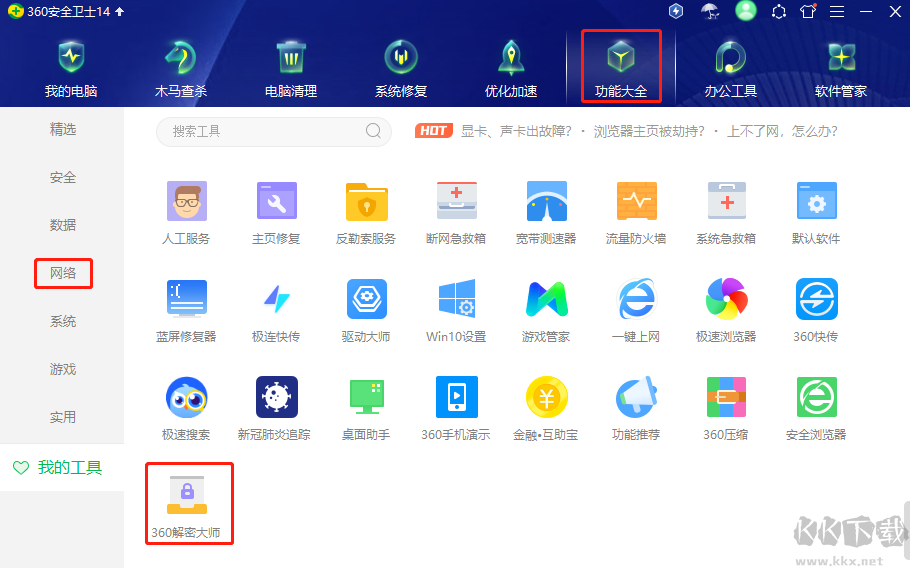Focus the 搜索工具 search field
910x568 pixels.
(274, 131)
